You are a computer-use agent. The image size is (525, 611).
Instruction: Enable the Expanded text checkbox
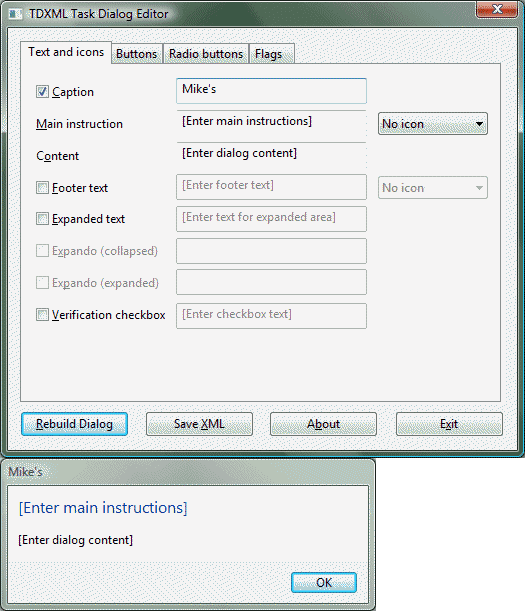click(x=42, y=219)
